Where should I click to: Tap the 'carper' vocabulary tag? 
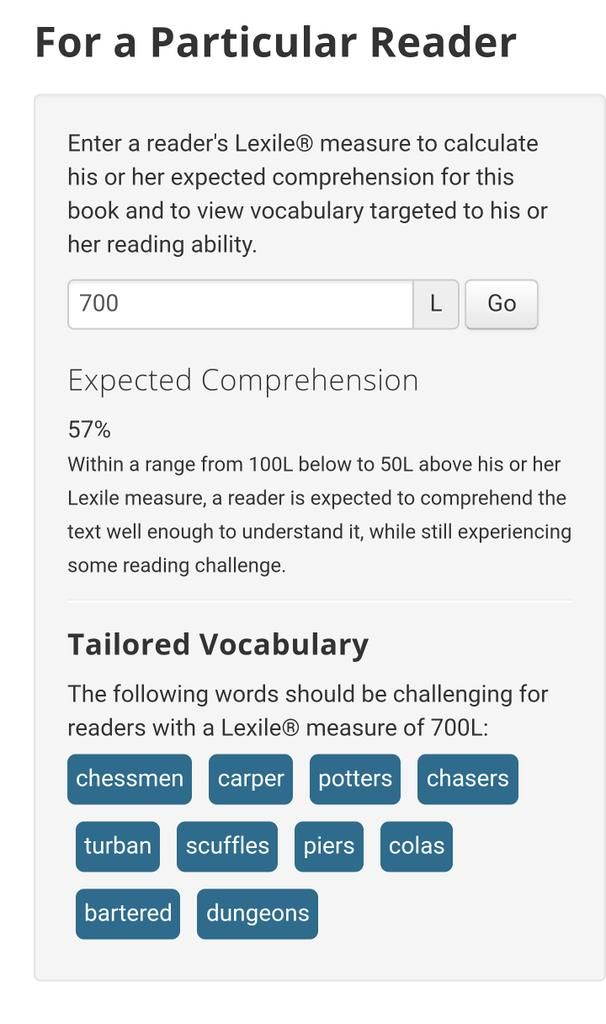click(251, 779)
